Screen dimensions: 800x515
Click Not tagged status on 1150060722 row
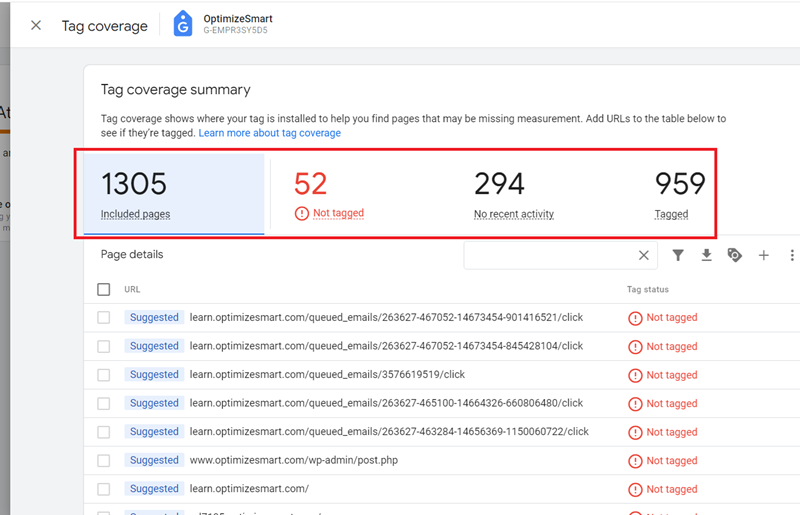tap(663, 432)
